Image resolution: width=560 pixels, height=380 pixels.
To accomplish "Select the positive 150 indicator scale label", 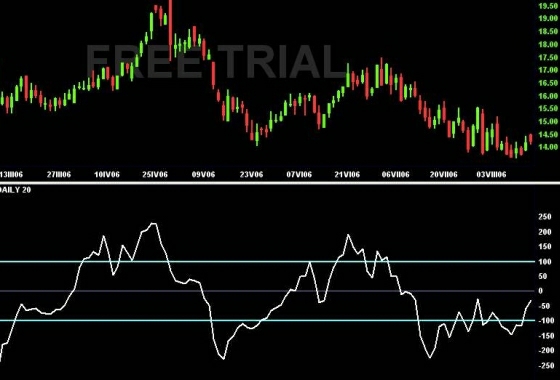I will (545, 247).
